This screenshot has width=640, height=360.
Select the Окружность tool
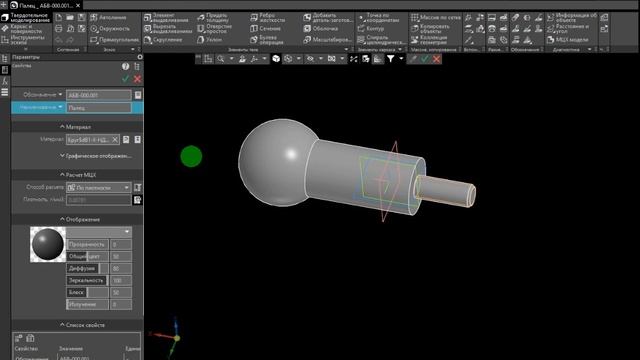tap(110, 29)
